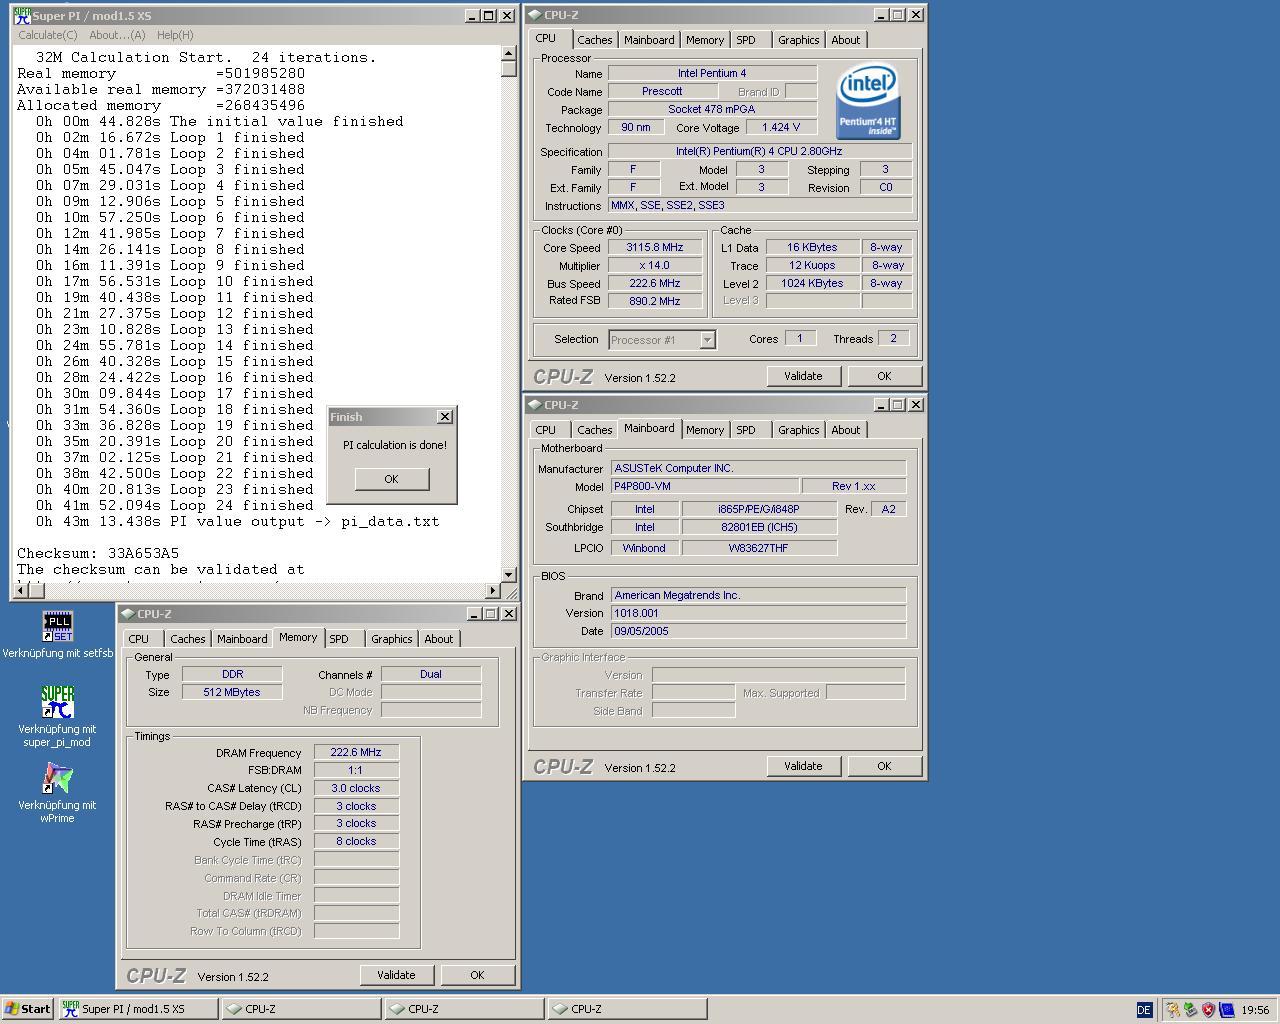The width and height of the screenshot is (1280, 1024).
Task: Open the Calculate(C) menu in Super PI
Action: (x=48, y=35)
